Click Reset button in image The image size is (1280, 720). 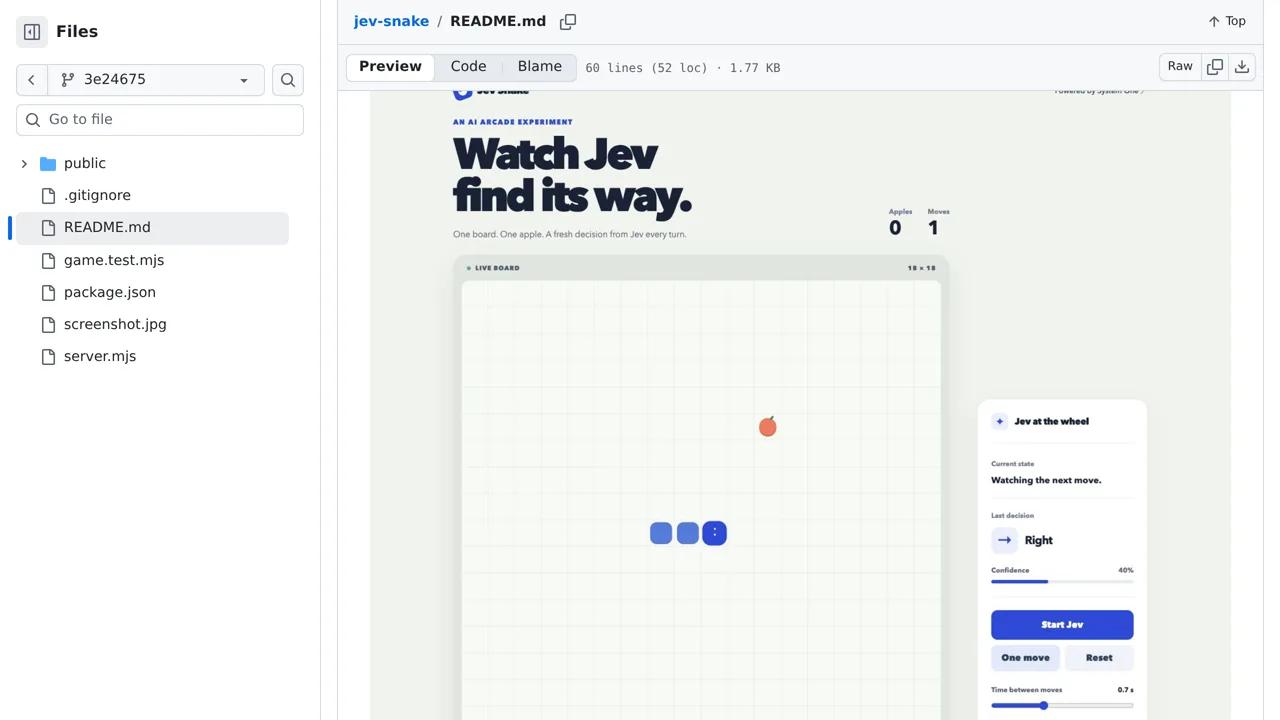(1099, 658)
